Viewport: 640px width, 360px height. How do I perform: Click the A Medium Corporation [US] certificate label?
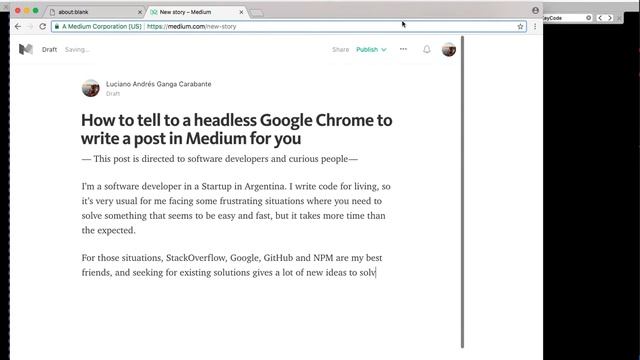pyautogui.click(x=102, y=27)
